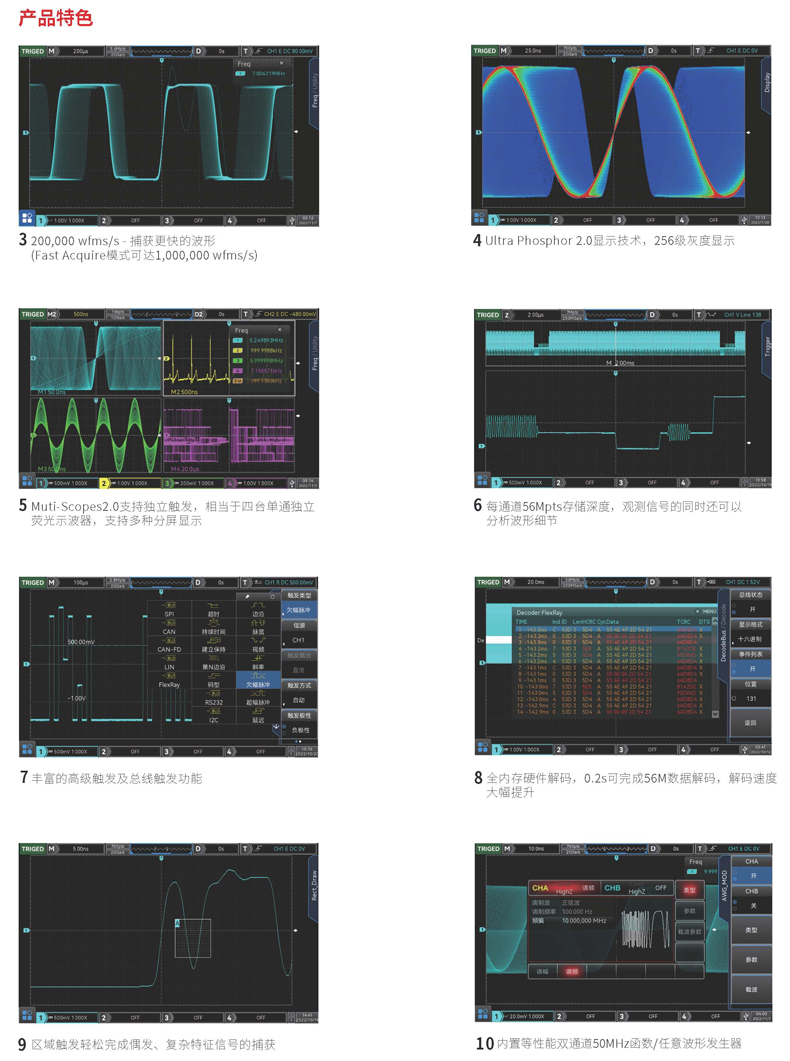This screenshot has height=1061, width=790.
Task: Open the home menu icon in figure 9
Action: pyautogui.click(x=27, y=1015)
